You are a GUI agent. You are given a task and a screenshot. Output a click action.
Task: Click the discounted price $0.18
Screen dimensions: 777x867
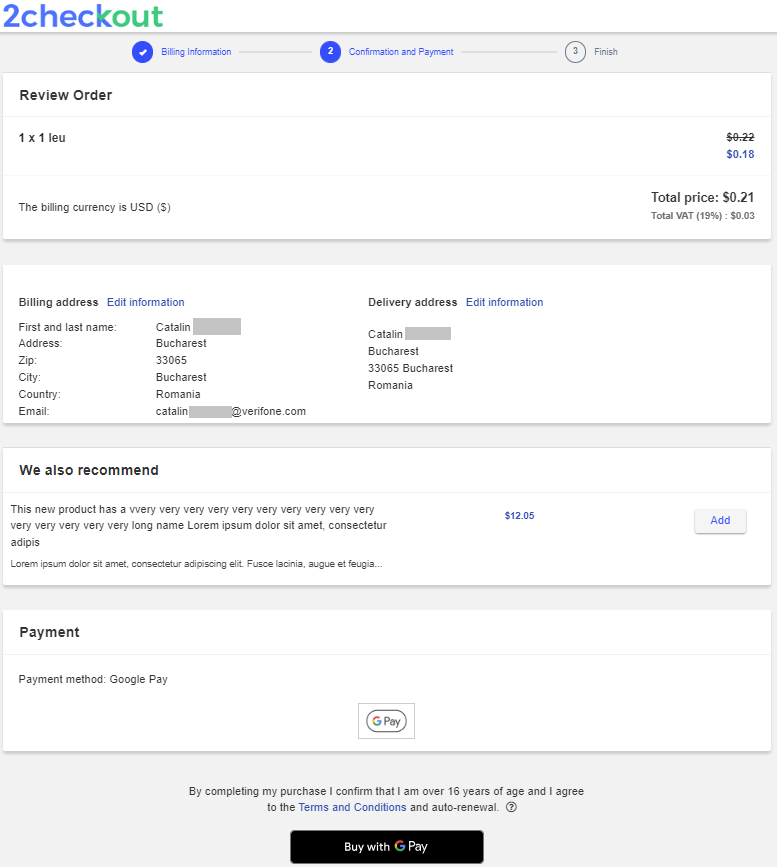pyautogui.click(x=740, y=154)
